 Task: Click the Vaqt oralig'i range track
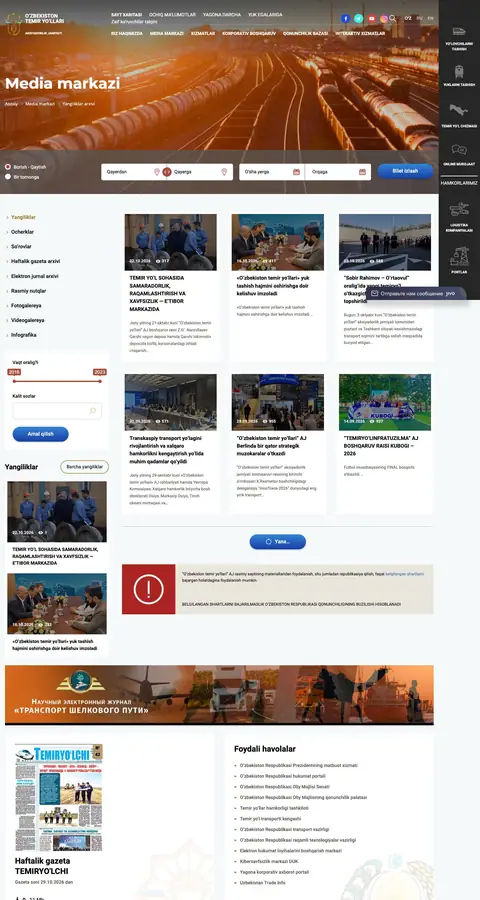tap(57, 381)
